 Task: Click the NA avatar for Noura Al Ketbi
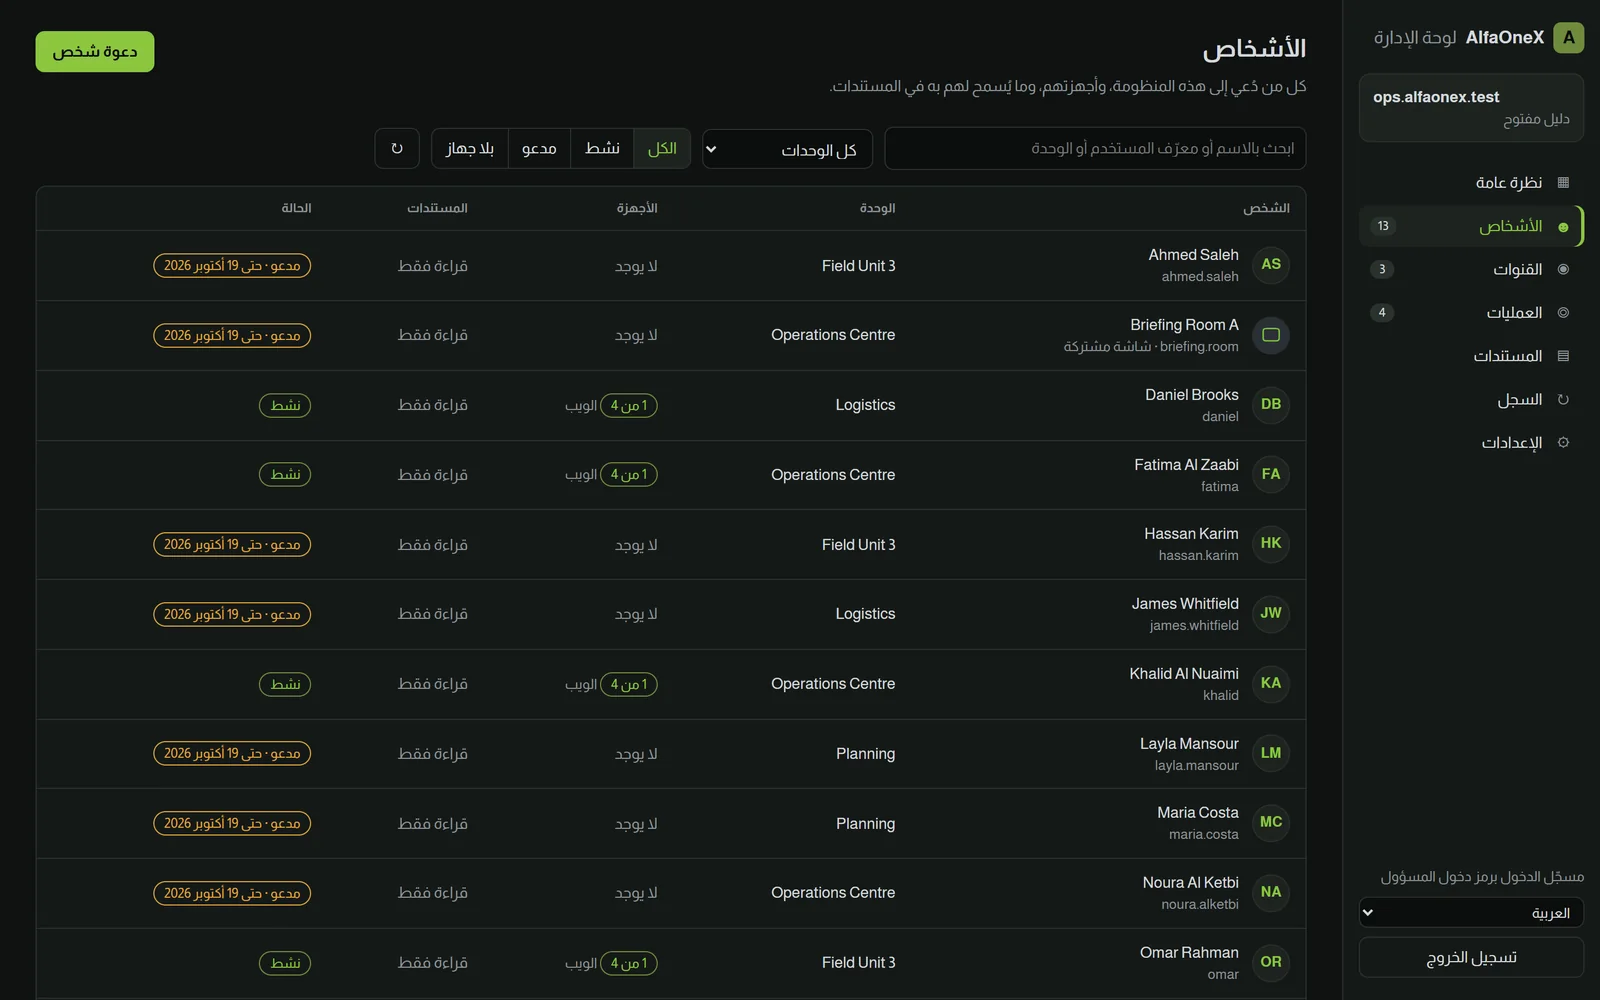point(1271,893)
